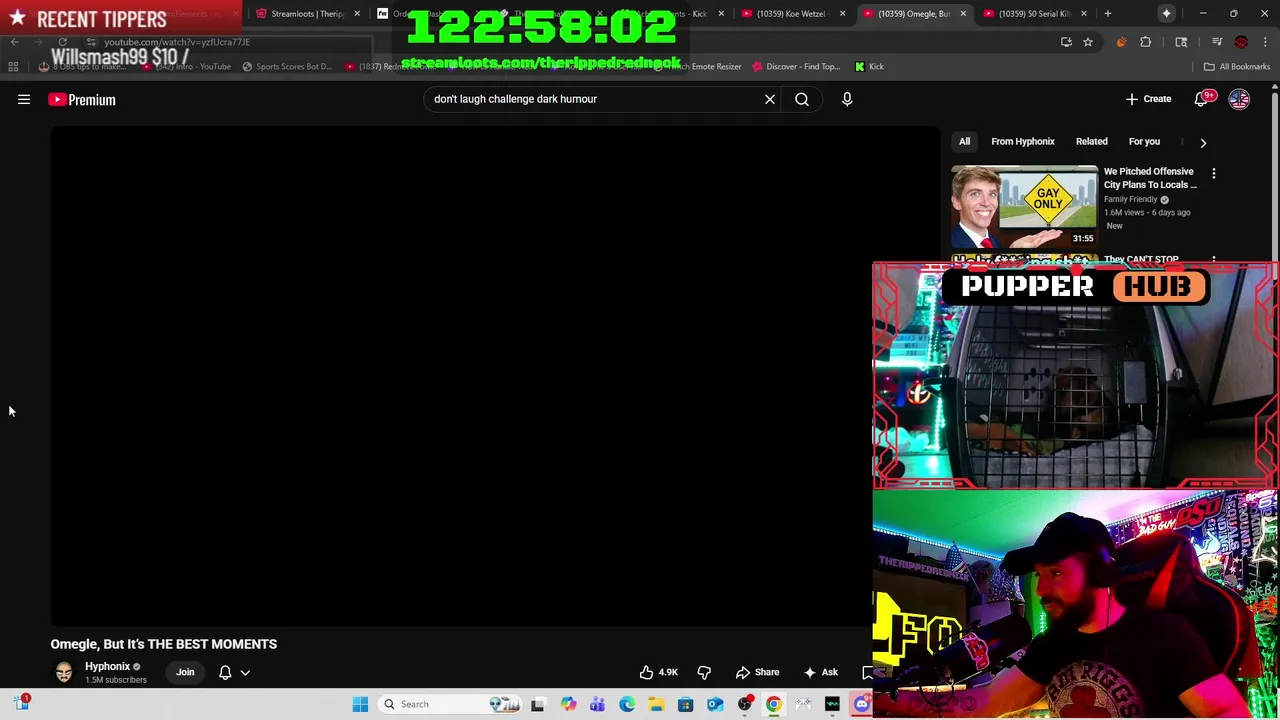Start voice search with microphone
This screenshot has height=720, width=1280.
click(x=847, y=99)
